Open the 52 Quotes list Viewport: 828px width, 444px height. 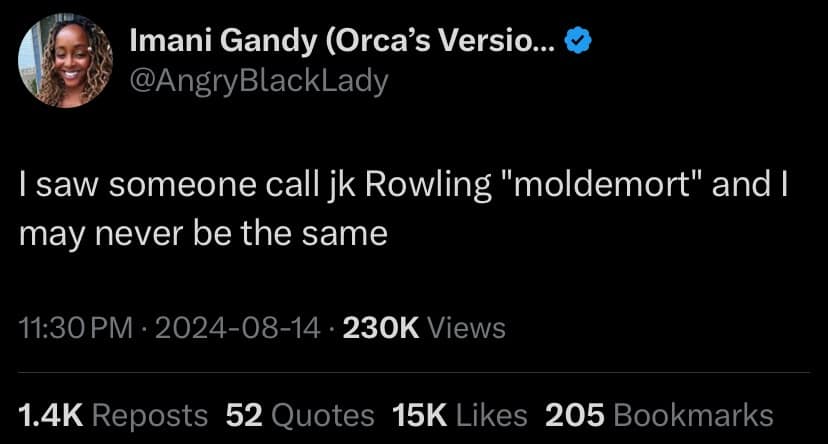coord(300,415)
